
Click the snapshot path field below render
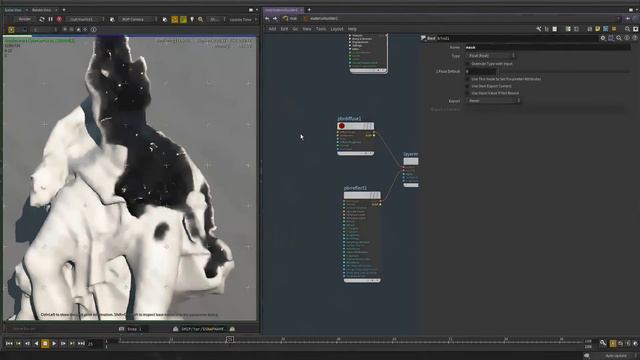tap(202, 329)
